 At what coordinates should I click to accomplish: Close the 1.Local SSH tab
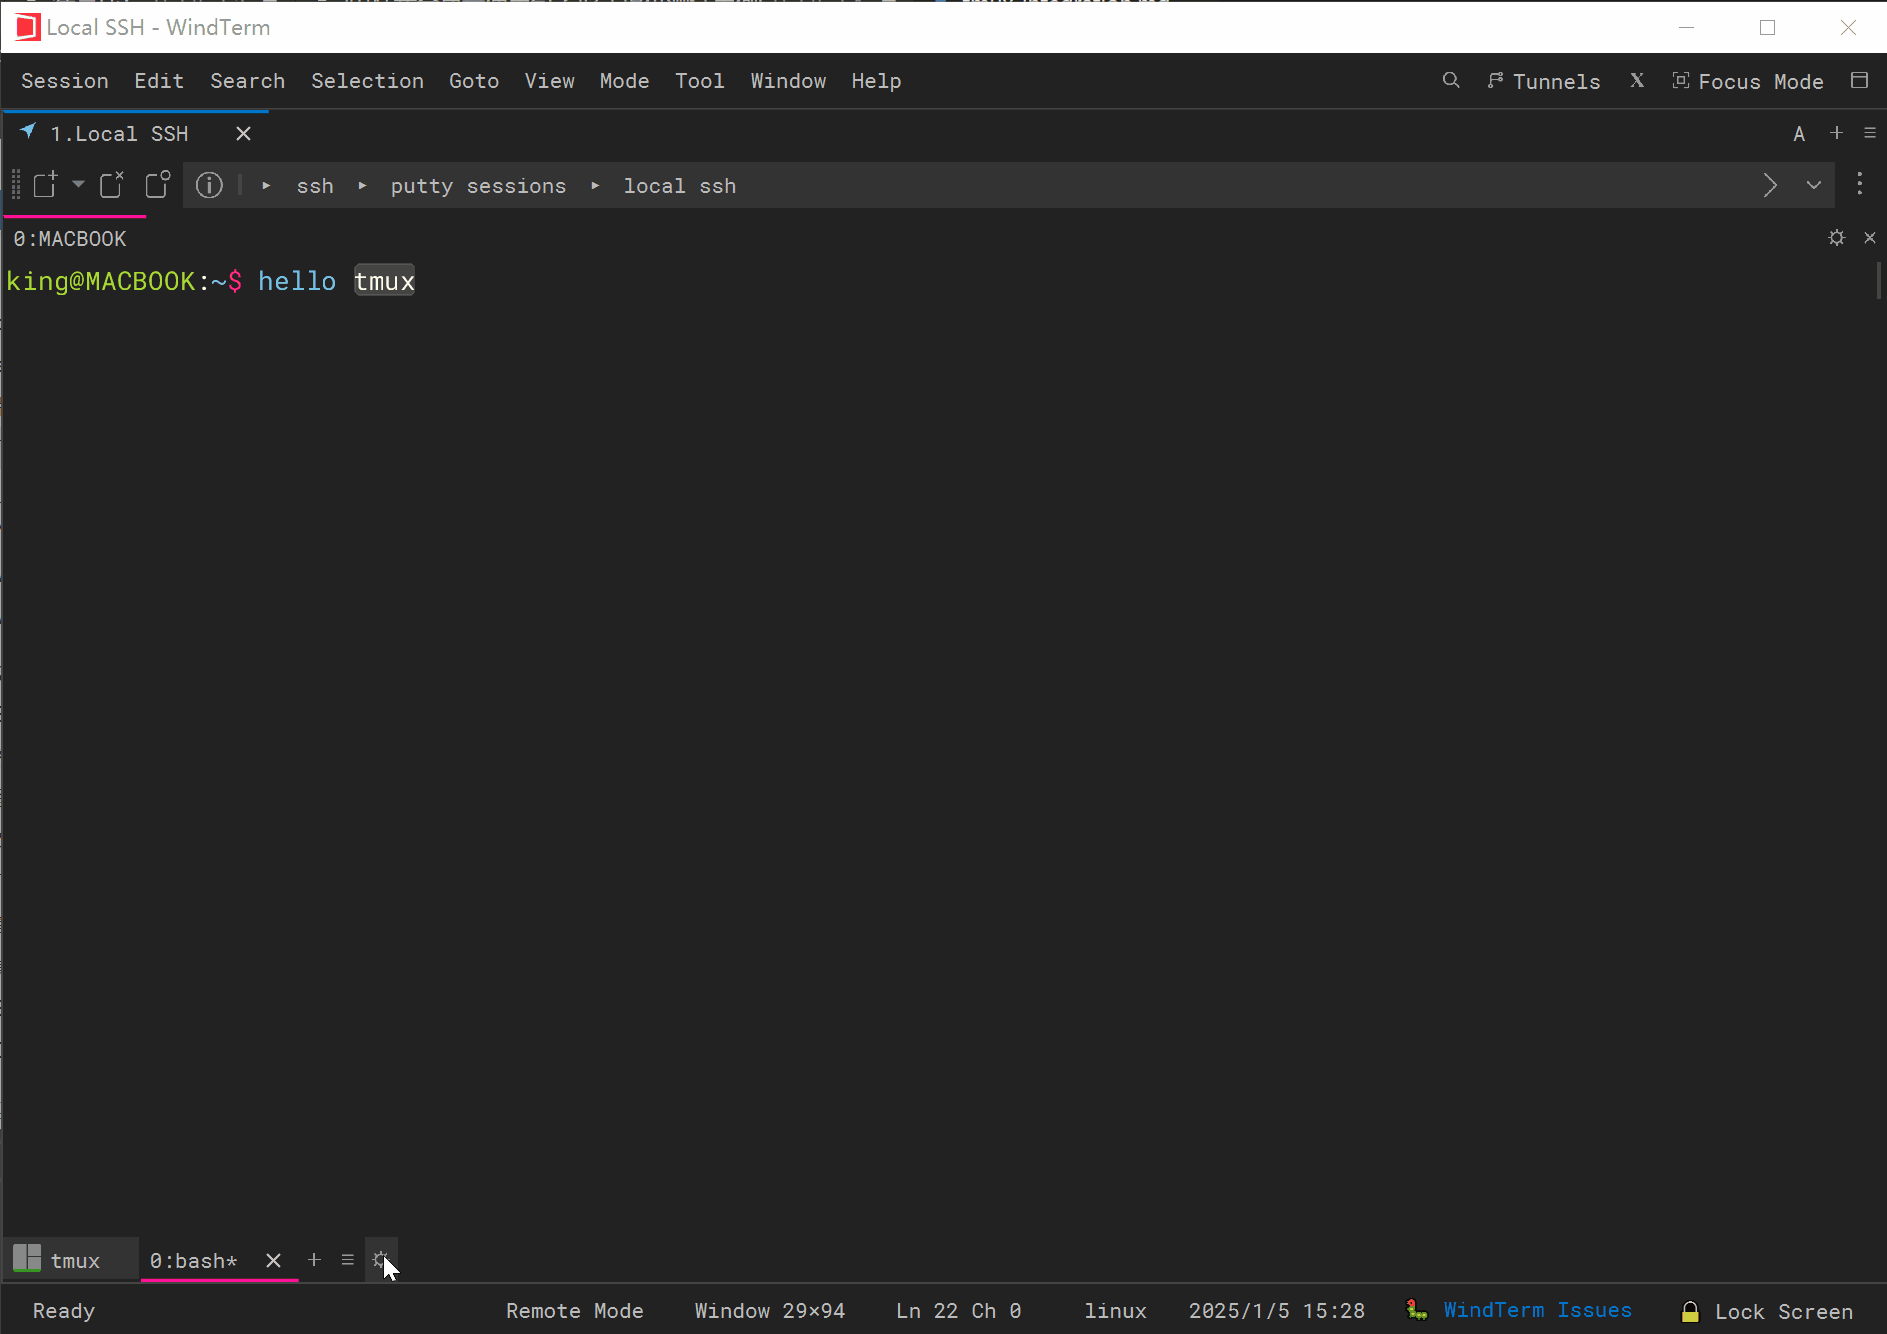tap(243, 134)
